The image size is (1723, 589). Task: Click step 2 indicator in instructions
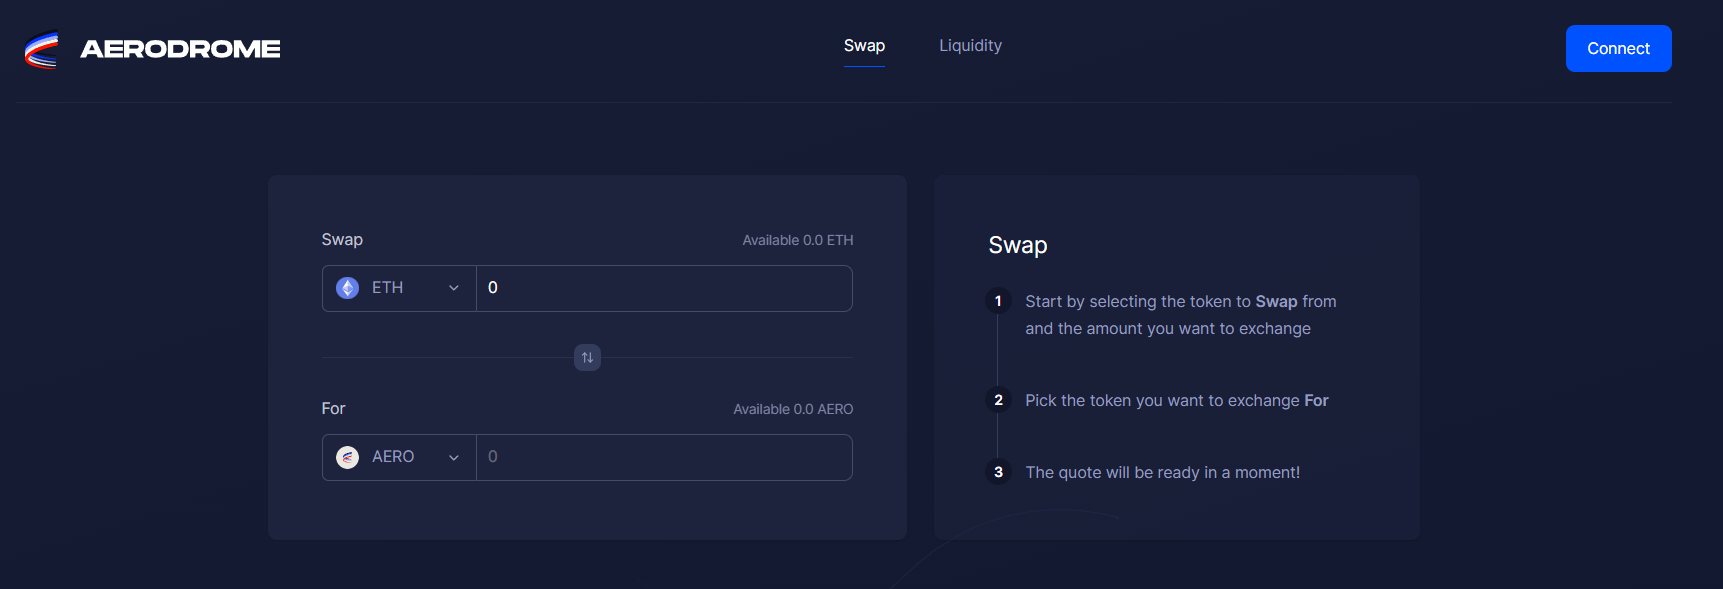998,399
